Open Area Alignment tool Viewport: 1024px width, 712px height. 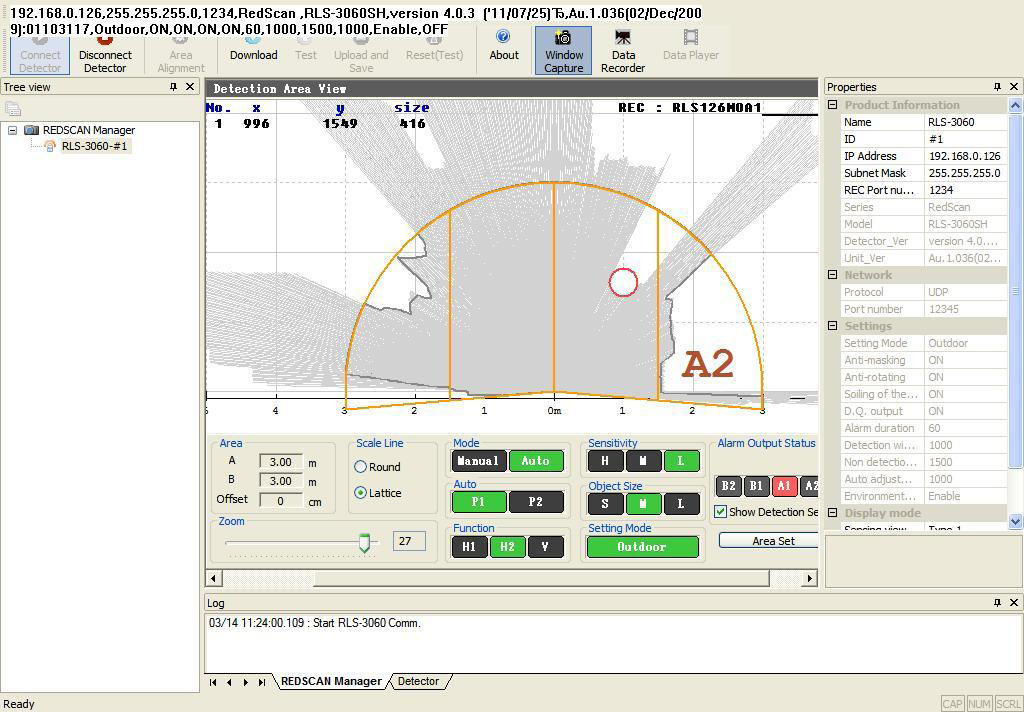click(x=181, y=55)
